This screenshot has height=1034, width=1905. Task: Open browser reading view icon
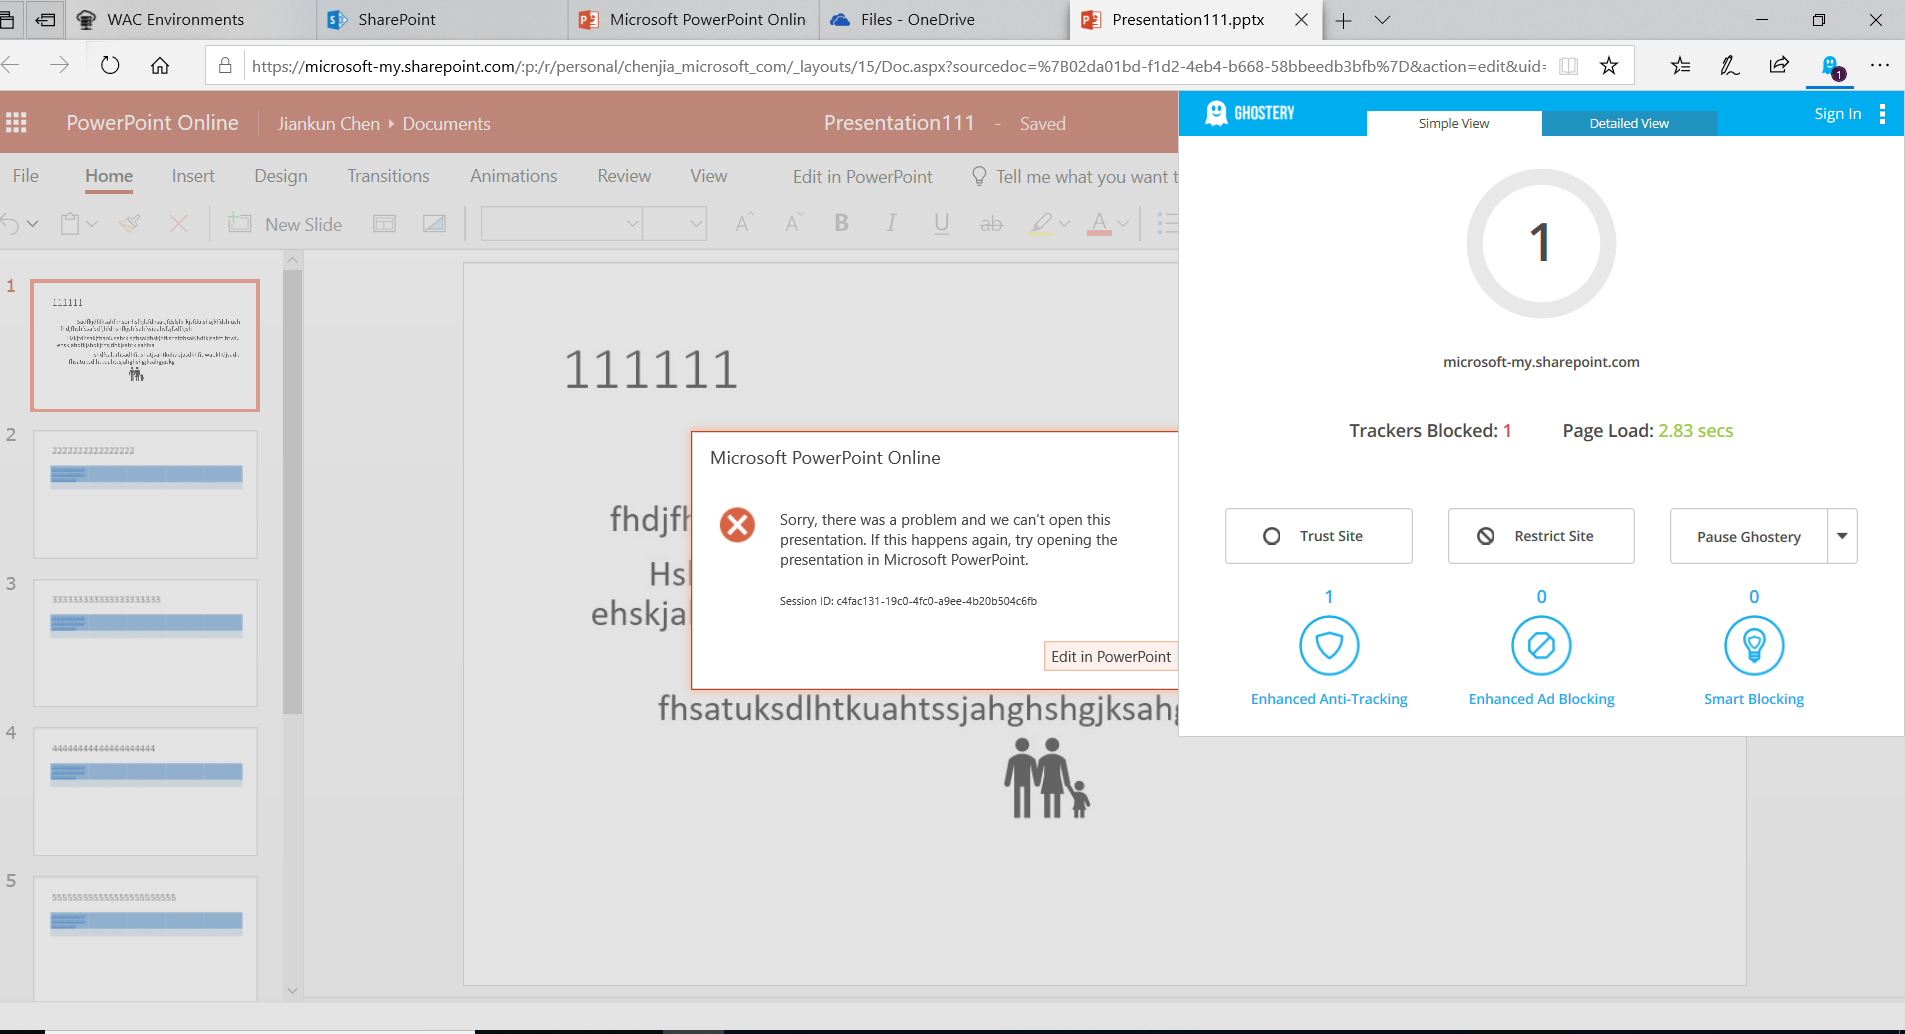1569,66
